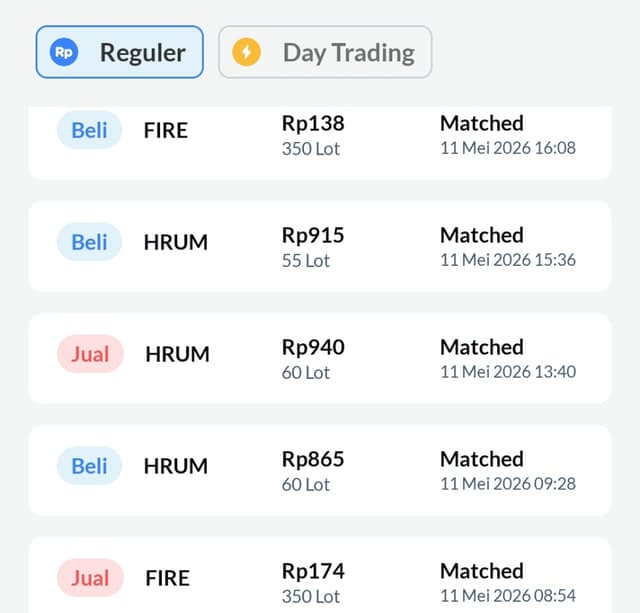Click the Beli badge on the HRUM Rp915 order
This screenshot has width=640, height=613.
point(89,242)
